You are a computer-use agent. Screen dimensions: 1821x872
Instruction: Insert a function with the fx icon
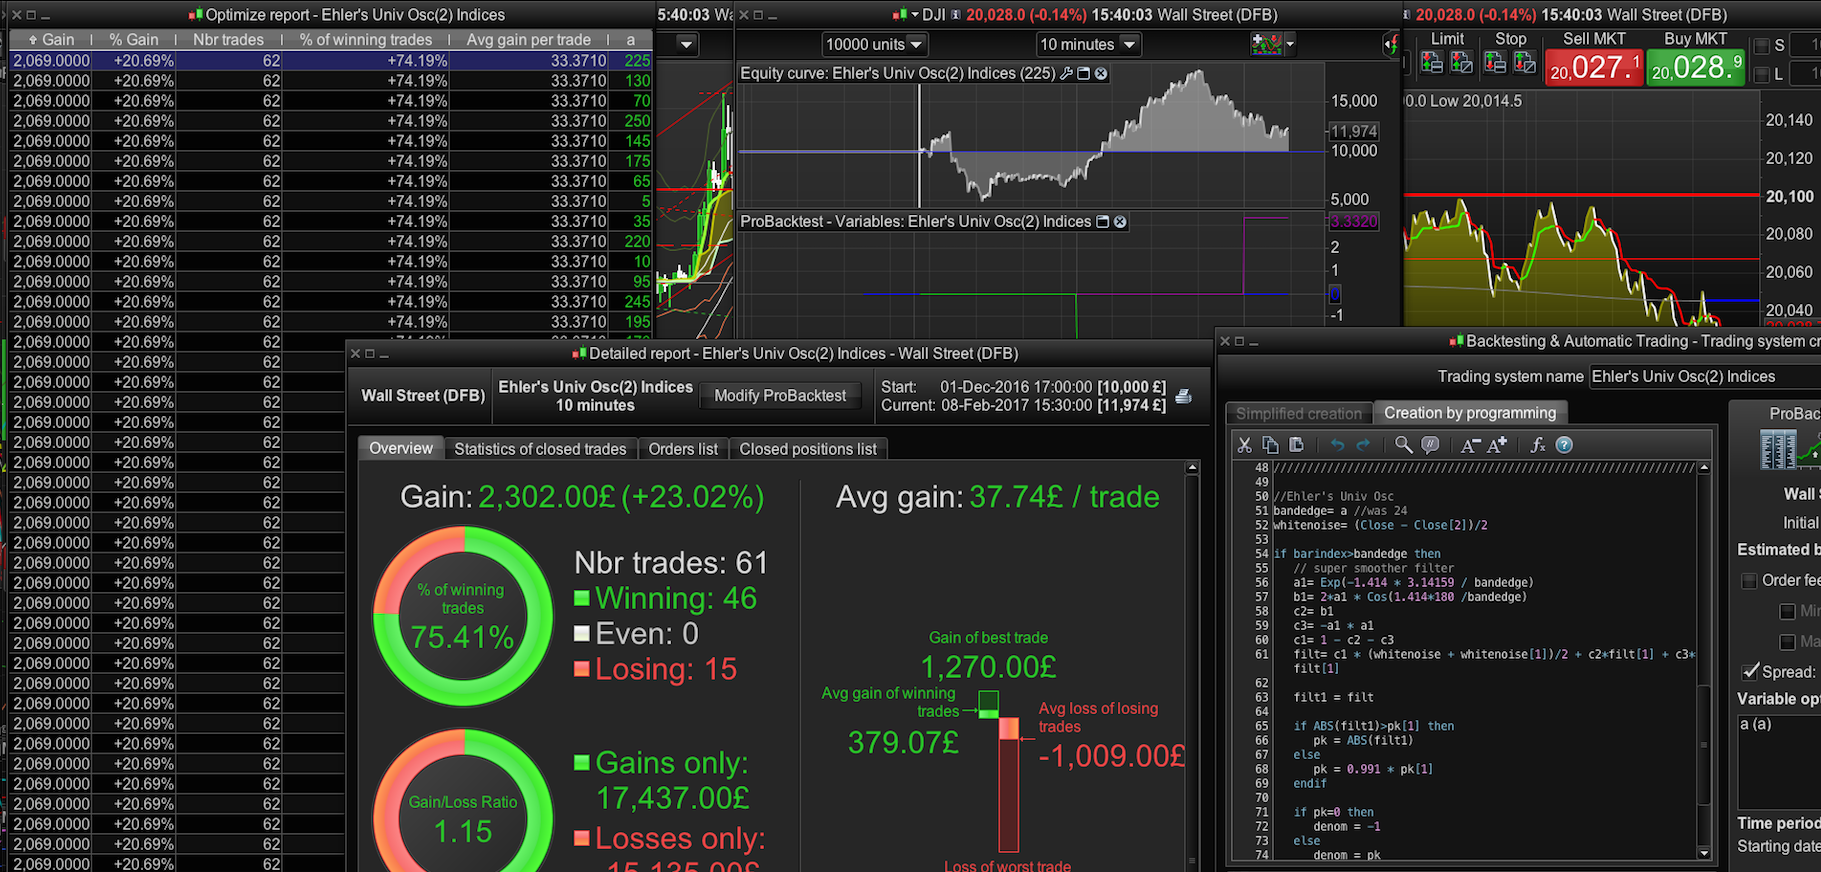[x=1538, y=445]
